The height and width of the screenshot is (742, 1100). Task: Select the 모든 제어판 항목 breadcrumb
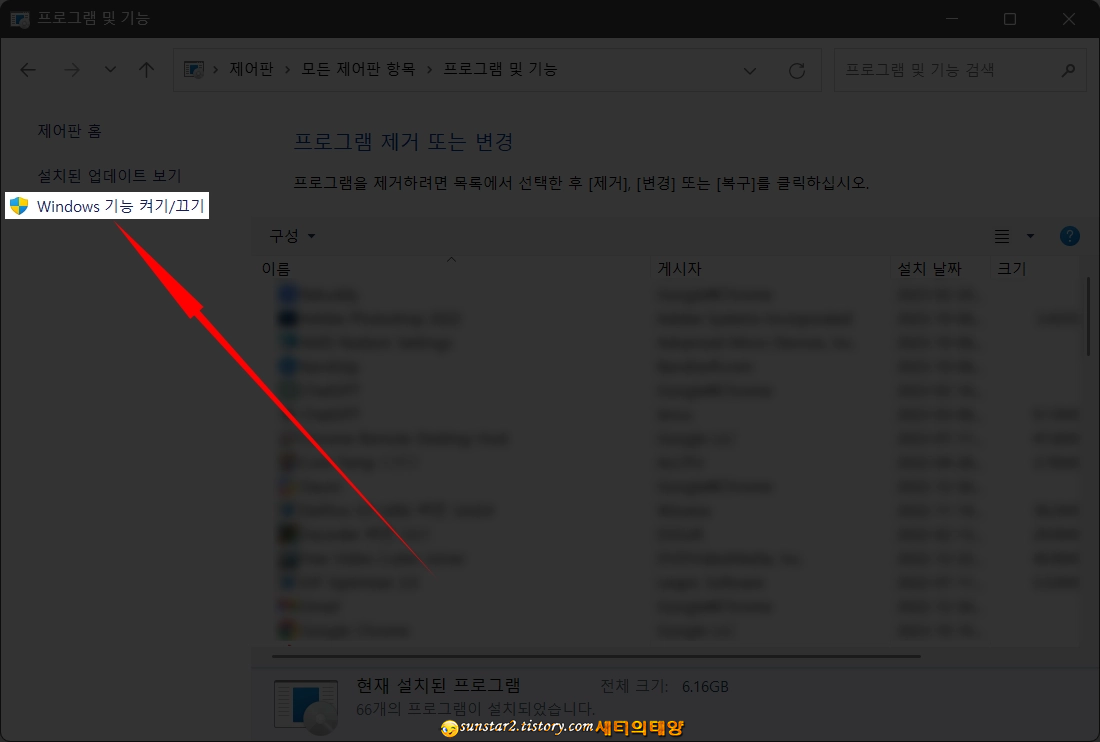(358, 69)
